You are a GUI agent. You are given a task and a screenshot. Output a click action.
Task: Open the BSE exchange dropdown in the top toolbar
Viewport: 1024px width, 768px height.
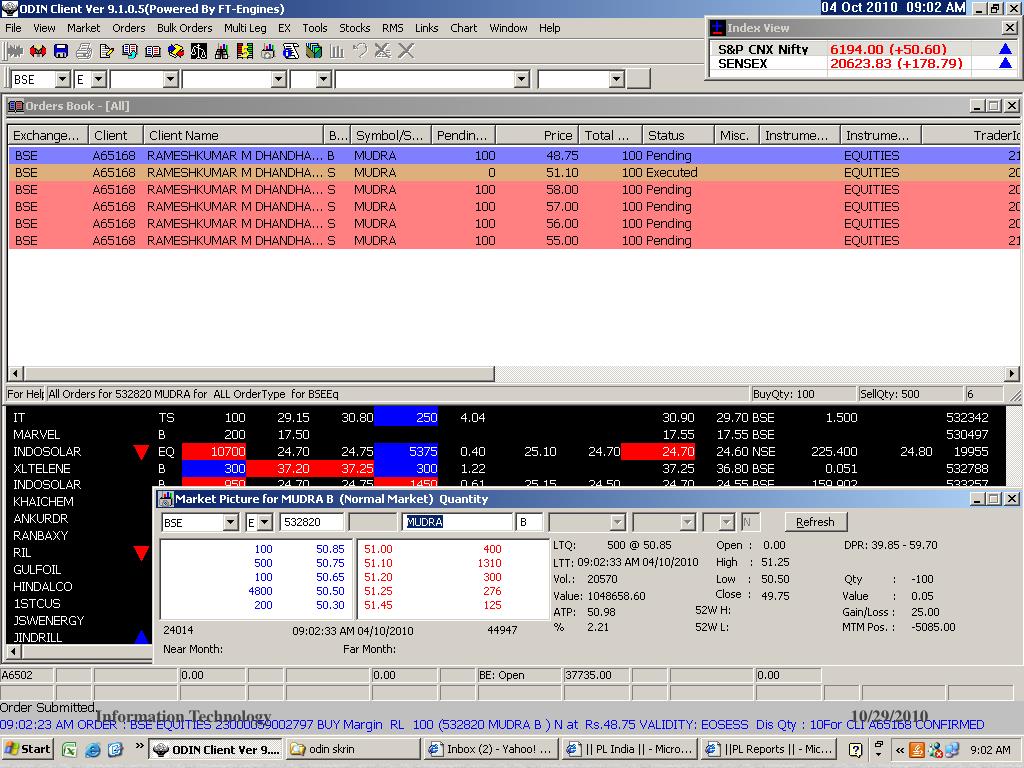[x=63, y=79]
